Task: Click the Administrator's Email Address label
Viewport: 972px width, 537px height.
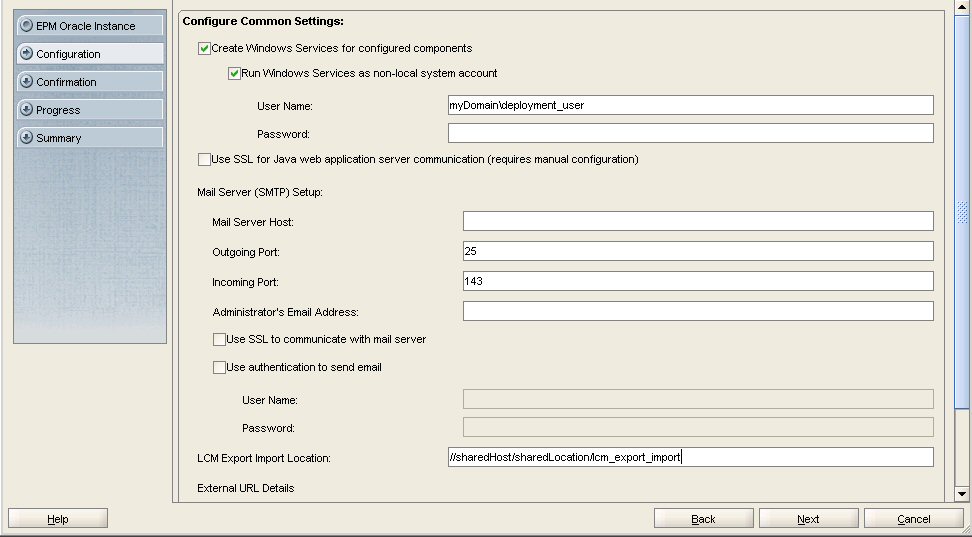Action: pyautogui.click(x=285, y=312)
